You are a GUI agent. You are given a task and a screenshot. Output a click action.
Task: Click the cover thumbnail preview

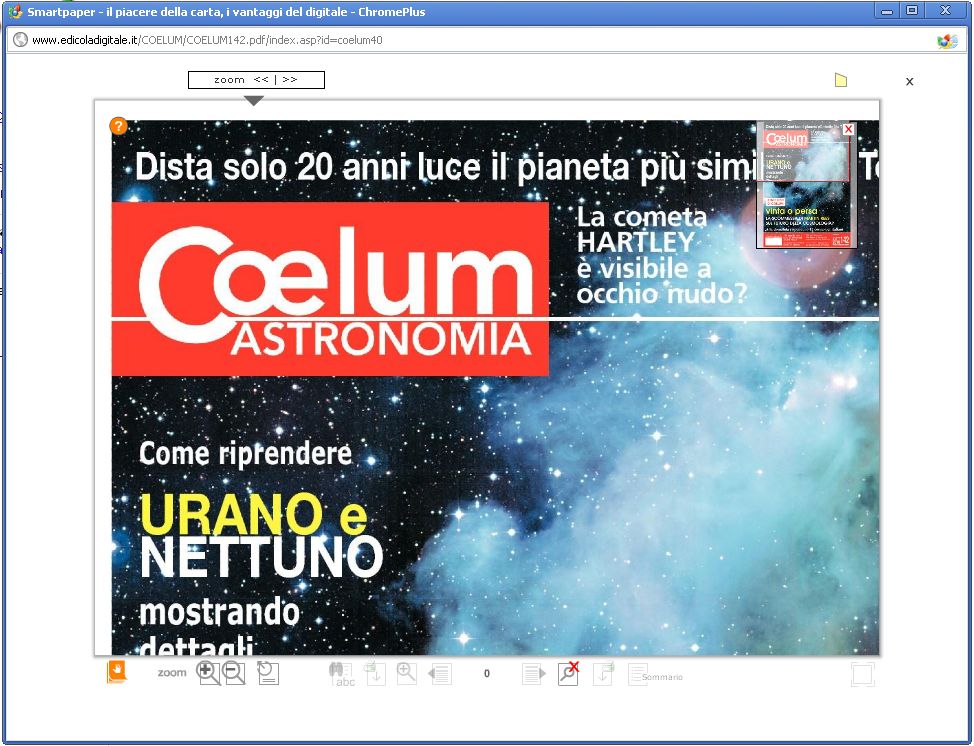click(806, 190)
